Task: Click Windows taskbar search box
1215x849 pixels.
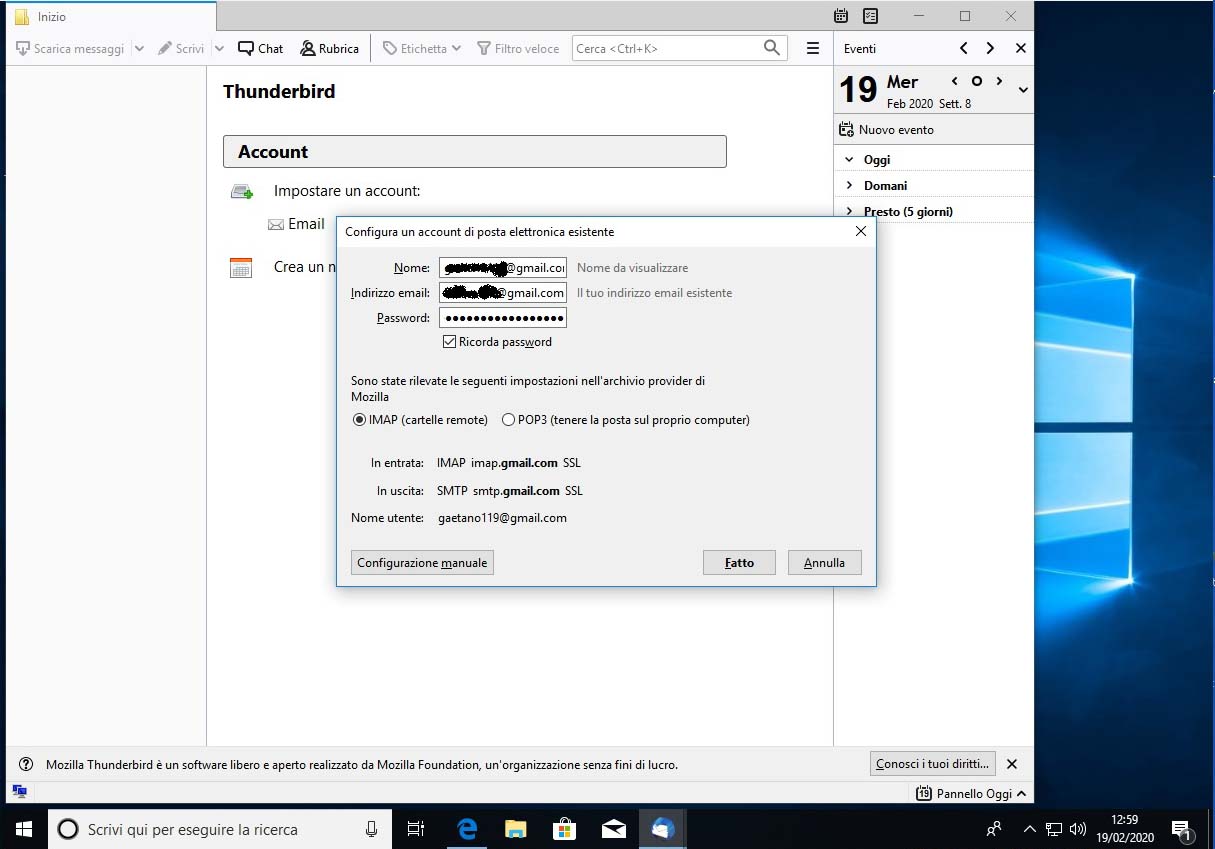Action: (x=220, y=829)
